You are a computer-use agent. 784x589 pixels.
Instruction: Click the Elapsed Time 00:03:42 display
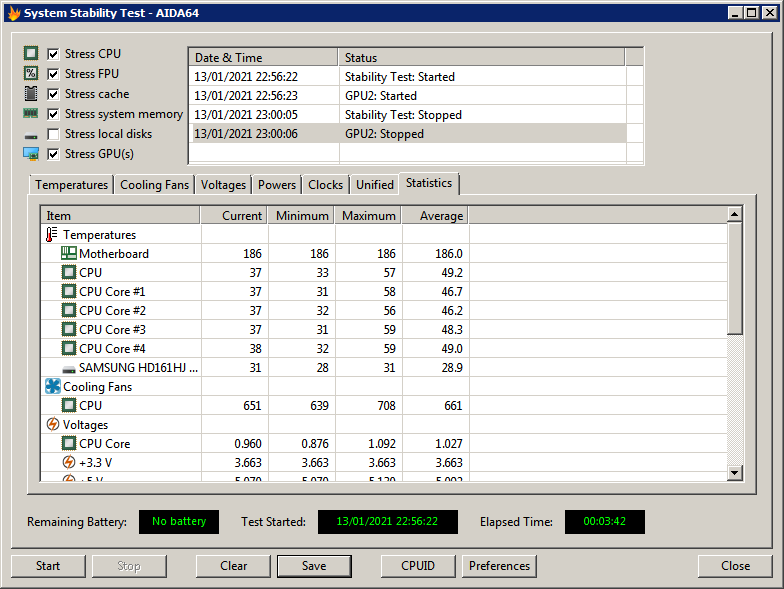[604, 522]
